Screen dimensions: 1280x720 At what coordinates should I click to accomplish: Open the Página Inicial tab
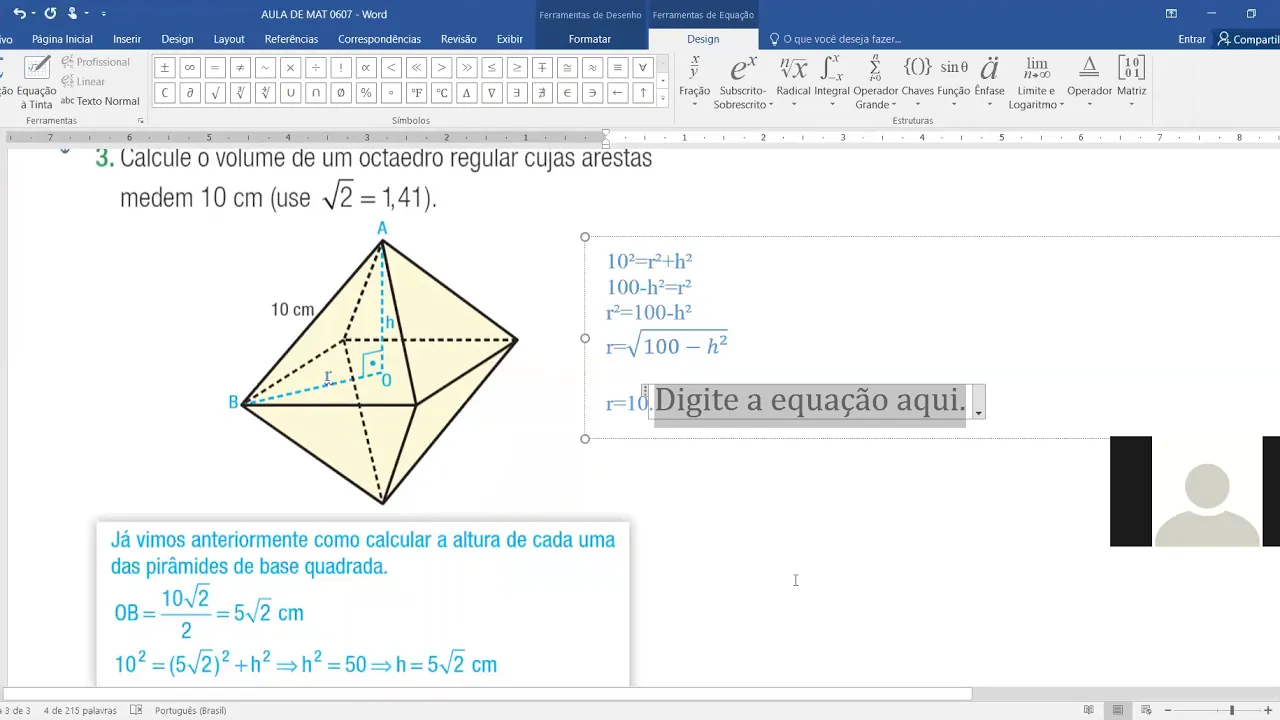tap(62, 39)
